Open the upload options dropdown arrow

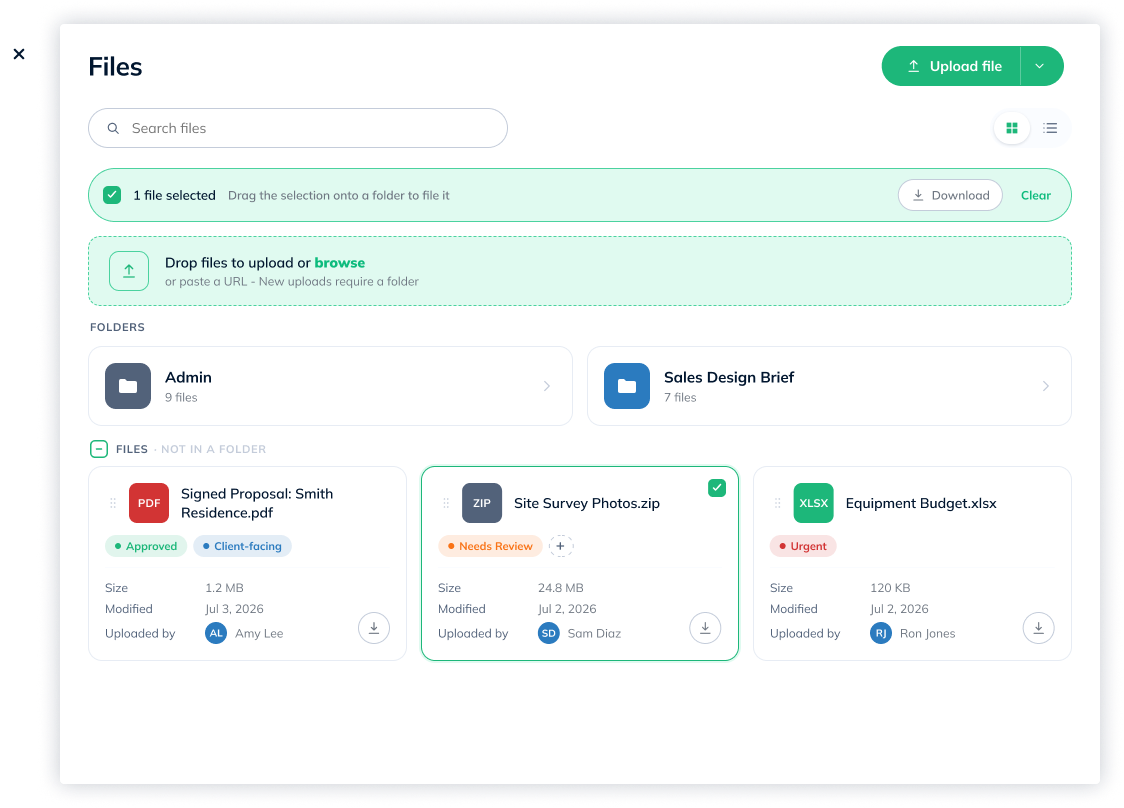pyautogui.click(x=1040, y=66)
